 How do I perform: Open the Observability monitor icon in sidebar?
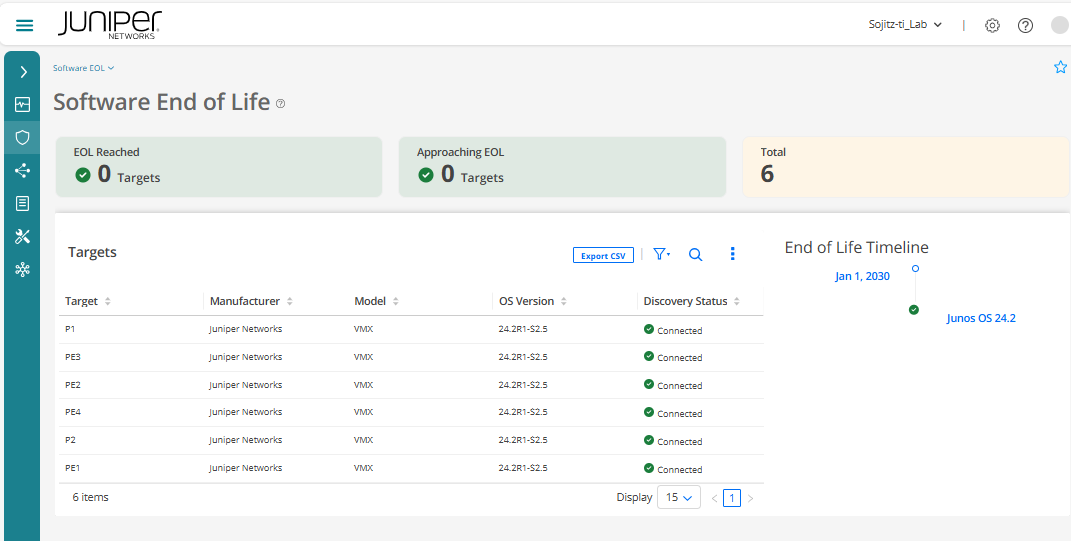[23, 104]
